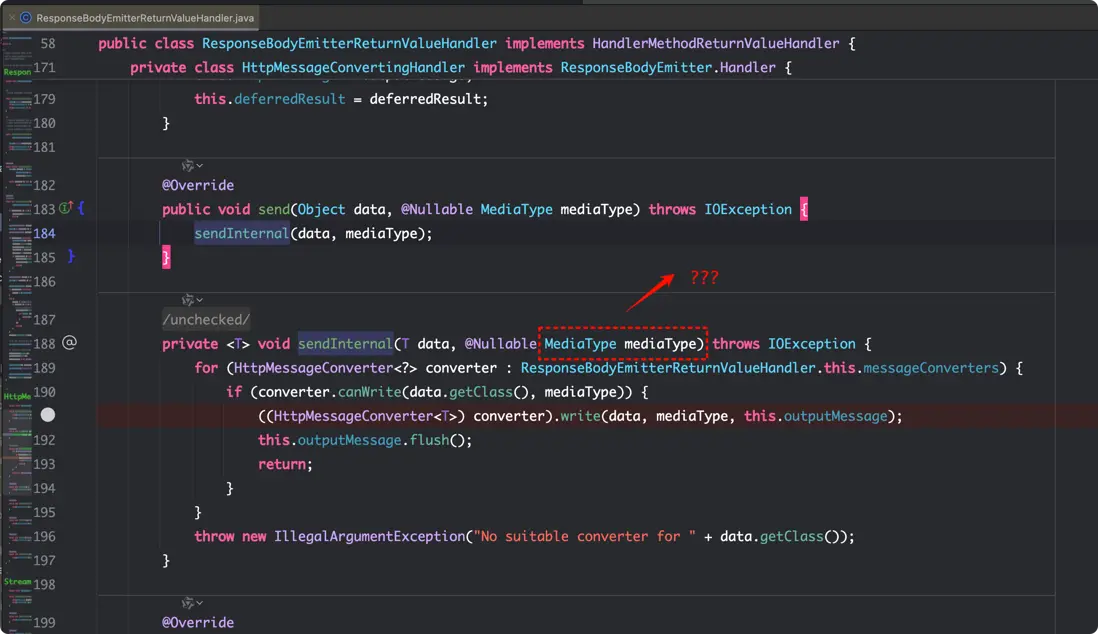This screenshot has width=1098, height=634.
Task: Click HandlerMethodReturnValueHandler in the class declaration
Action: pos(716,43)
